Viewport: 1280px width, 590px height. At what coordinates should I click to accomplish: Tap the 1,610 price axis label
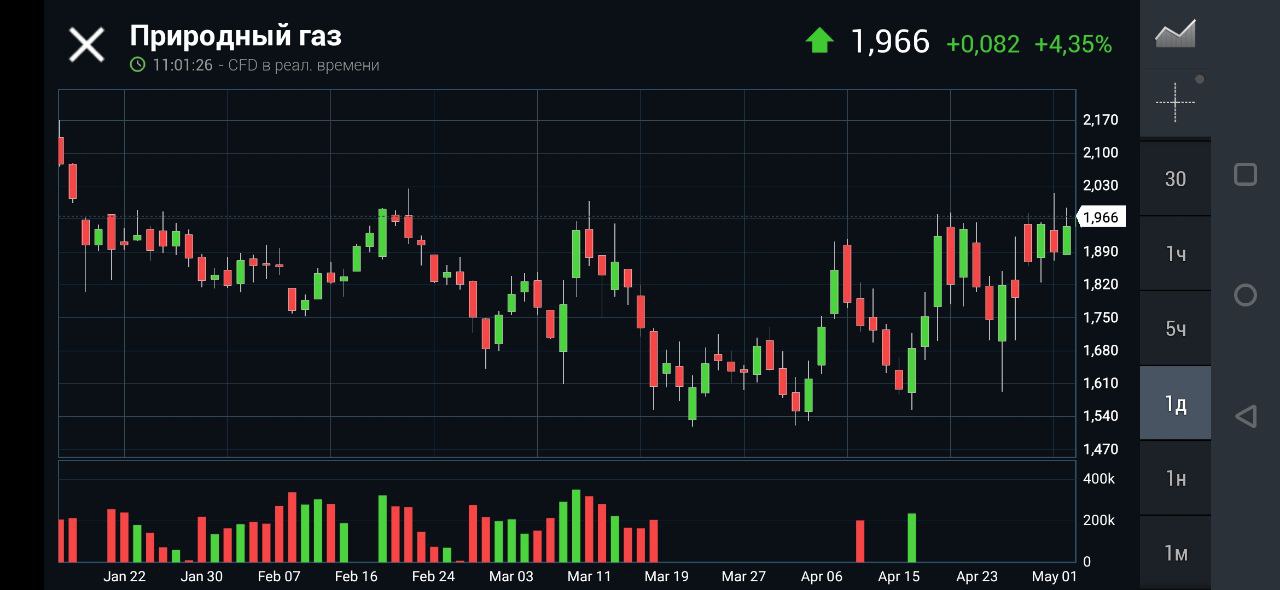[1101, 383]
